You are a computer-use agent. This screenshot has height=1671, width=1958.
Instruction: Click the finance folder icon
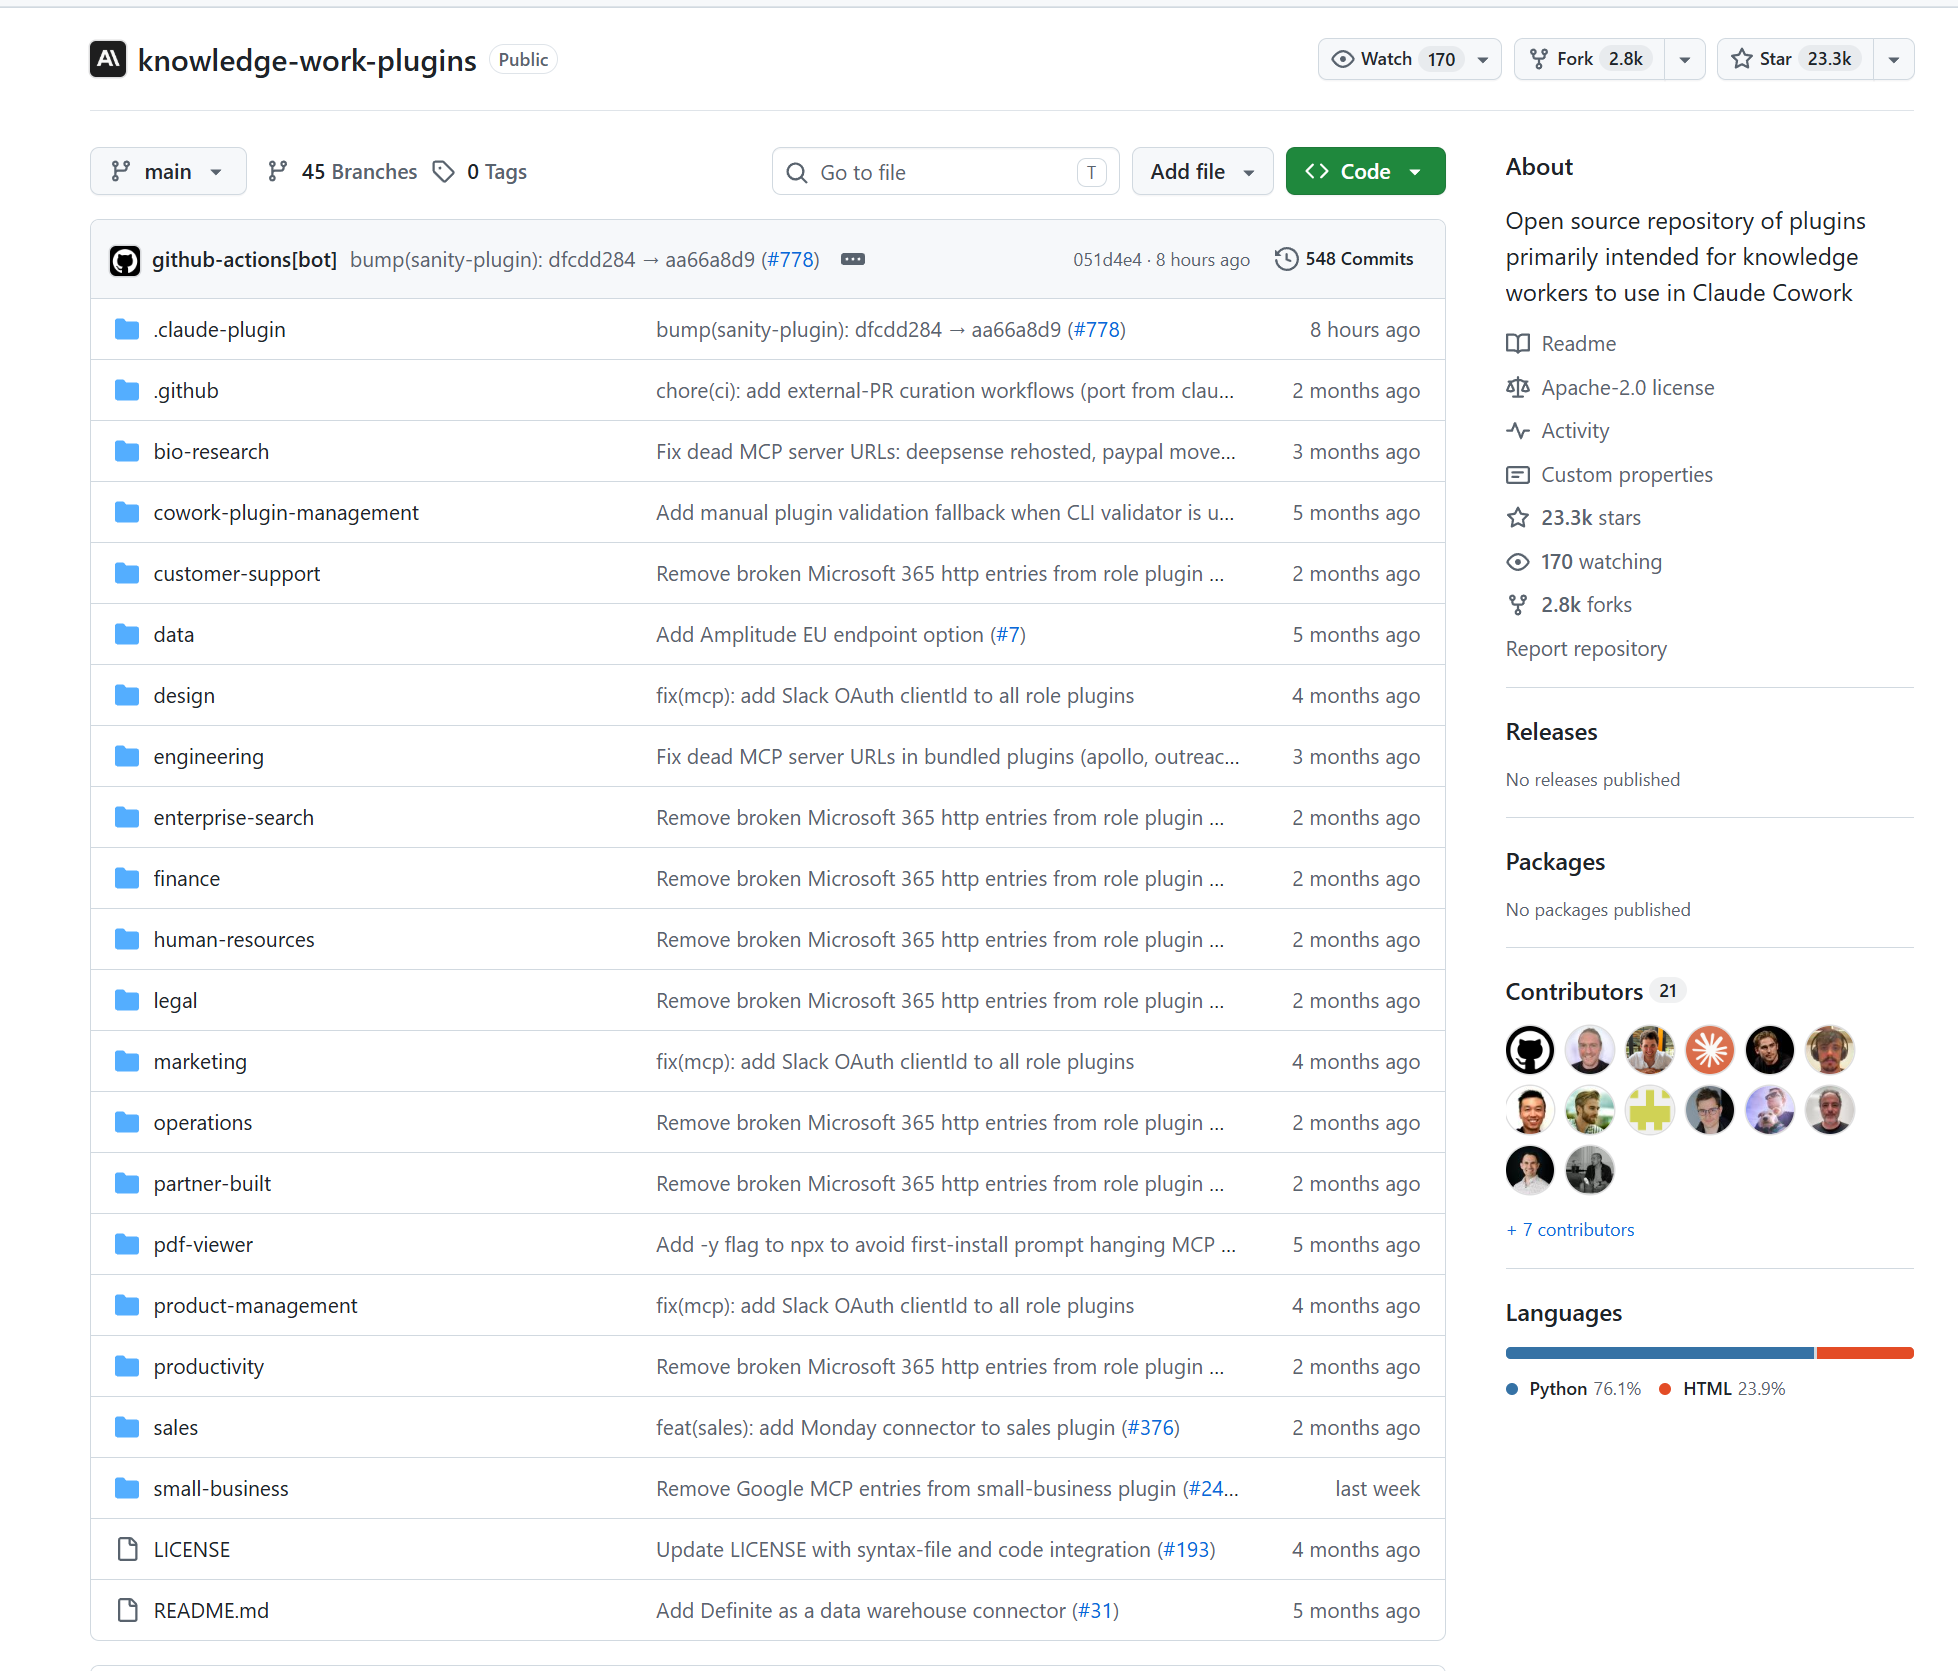pyautogui.click(x=127, y=878)
